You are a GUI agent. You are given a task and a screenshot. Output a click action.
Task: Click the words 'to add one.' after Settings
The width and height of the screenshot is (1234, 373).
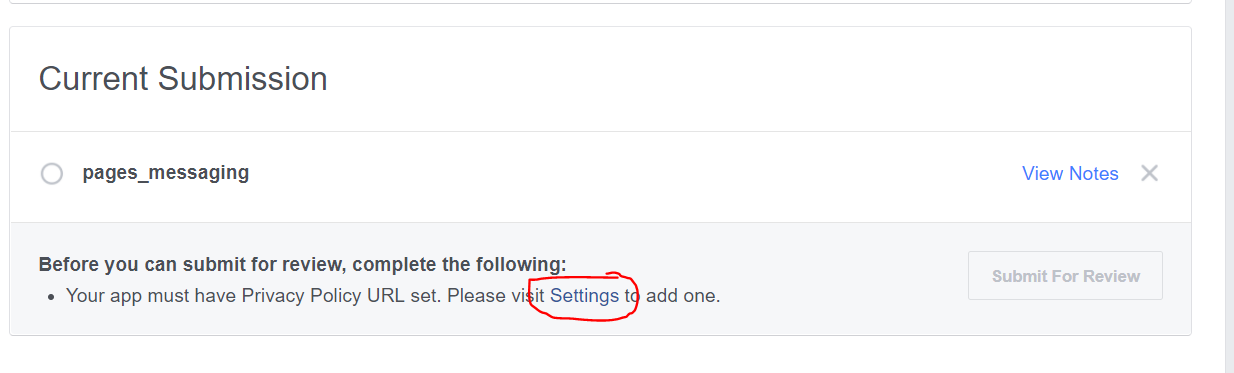tap(673, 295)
